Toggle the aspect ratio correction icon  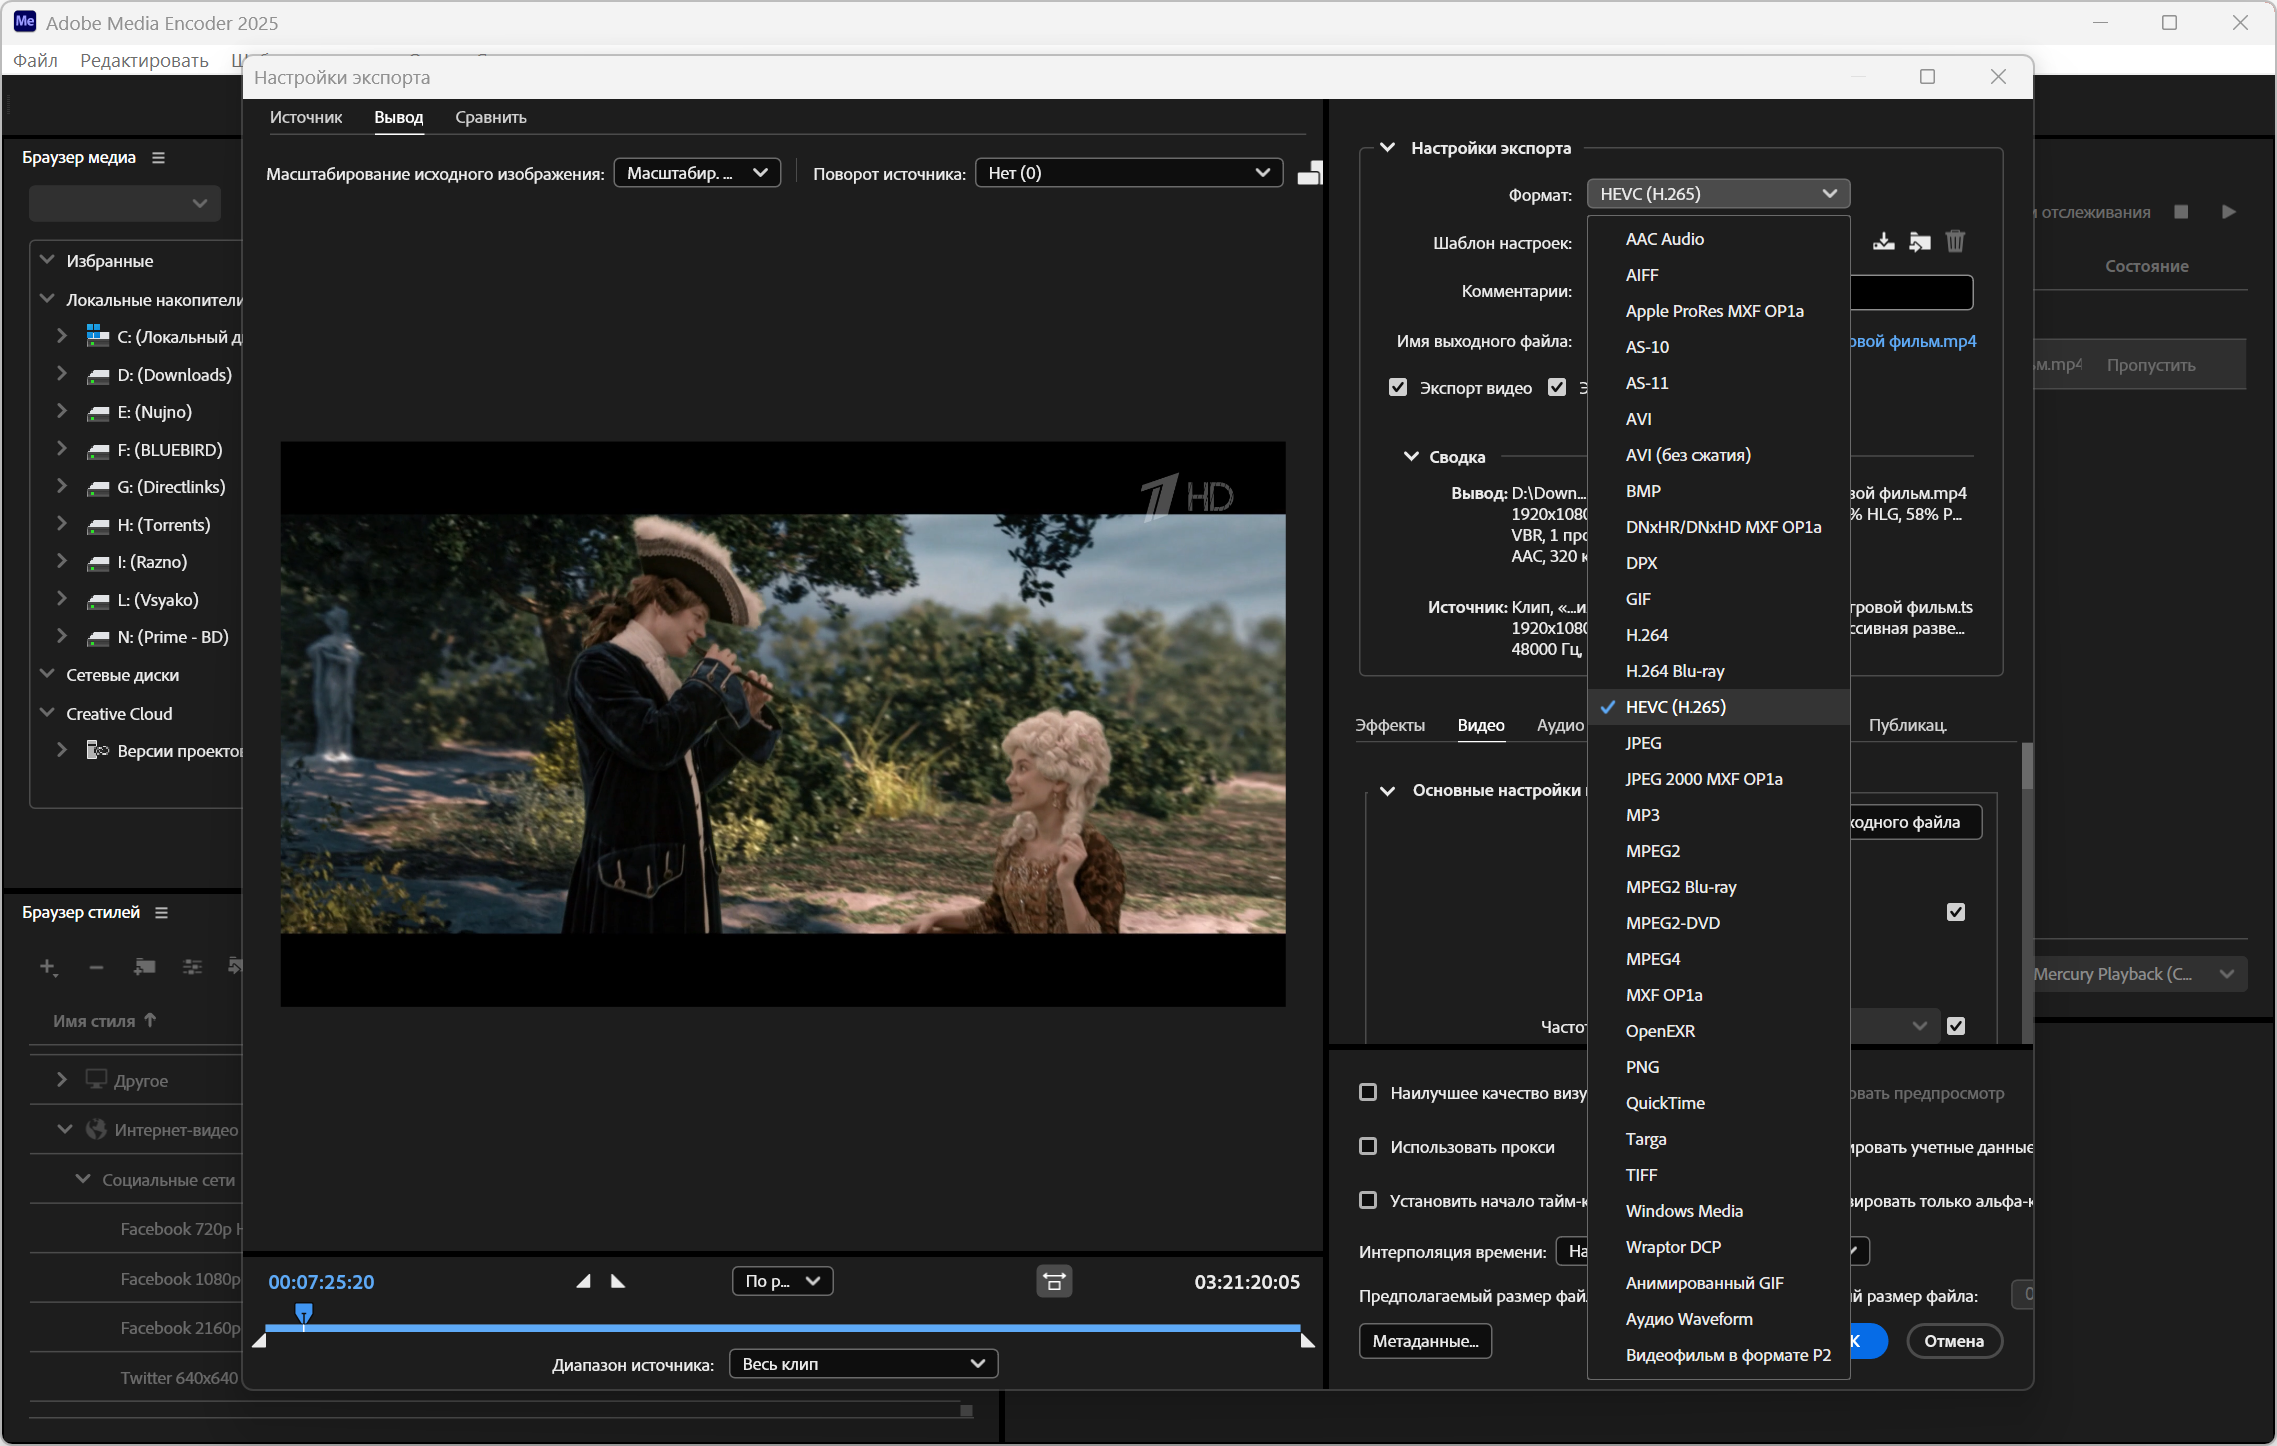click(1054, 1281)
